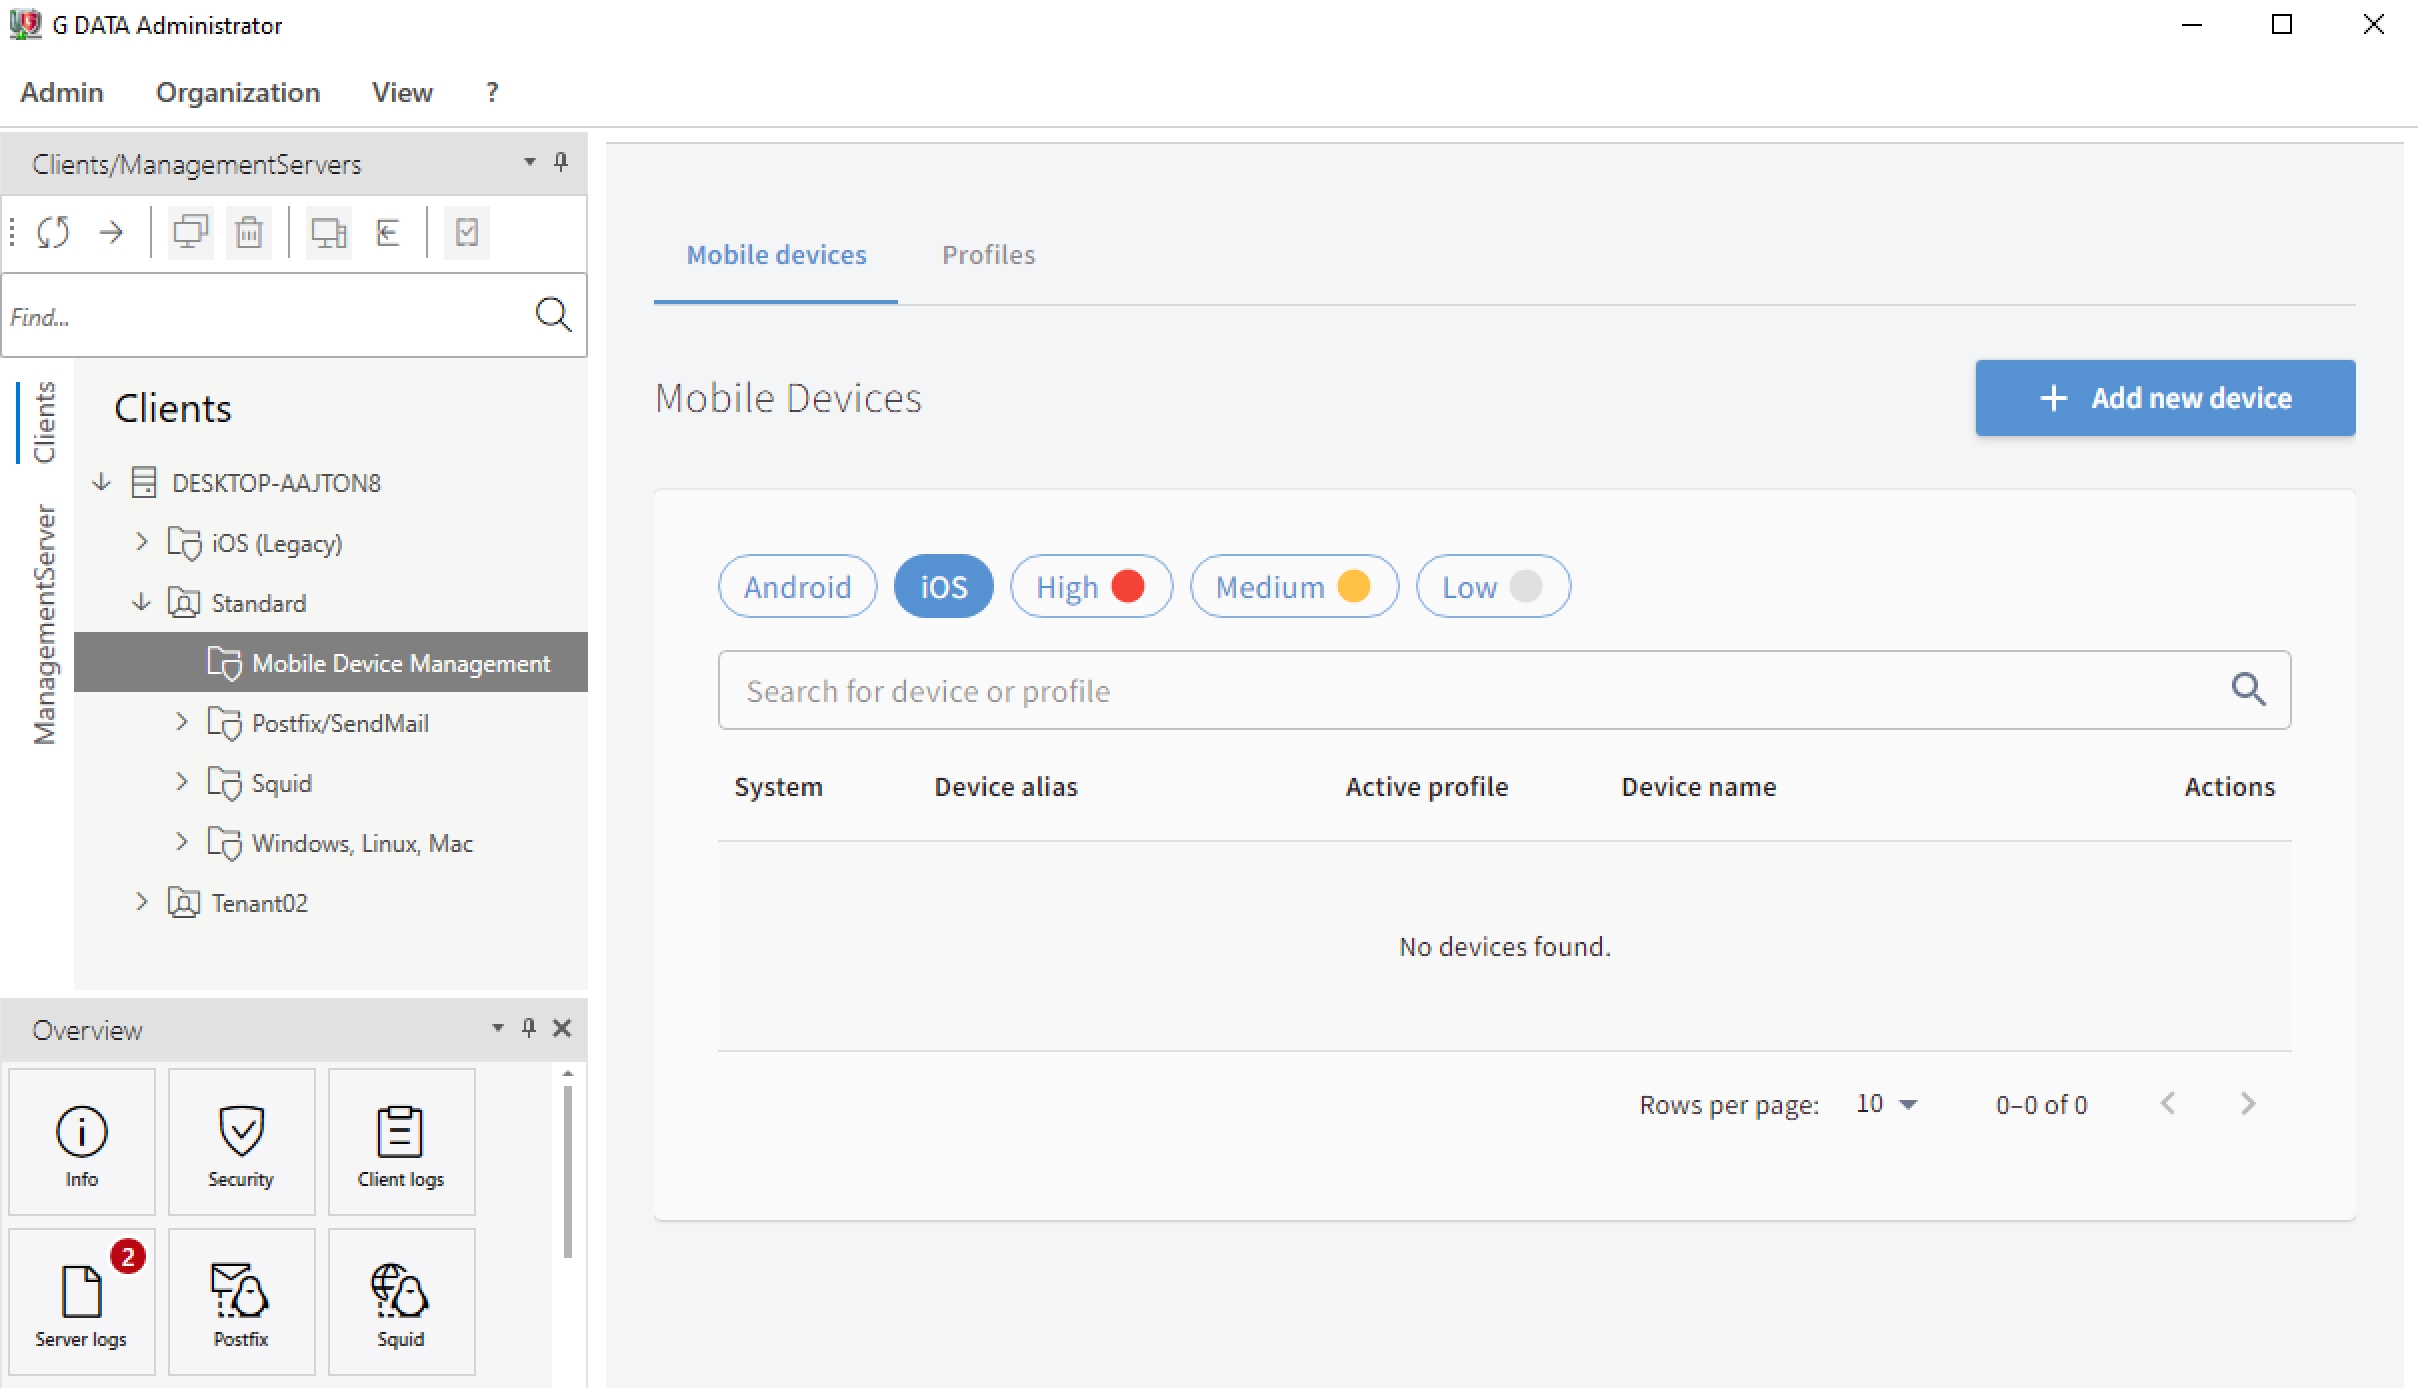2418x1388 pixels.
Task: Expand the Postfix/SendMail group node
Action: click(x=183, y=722)
